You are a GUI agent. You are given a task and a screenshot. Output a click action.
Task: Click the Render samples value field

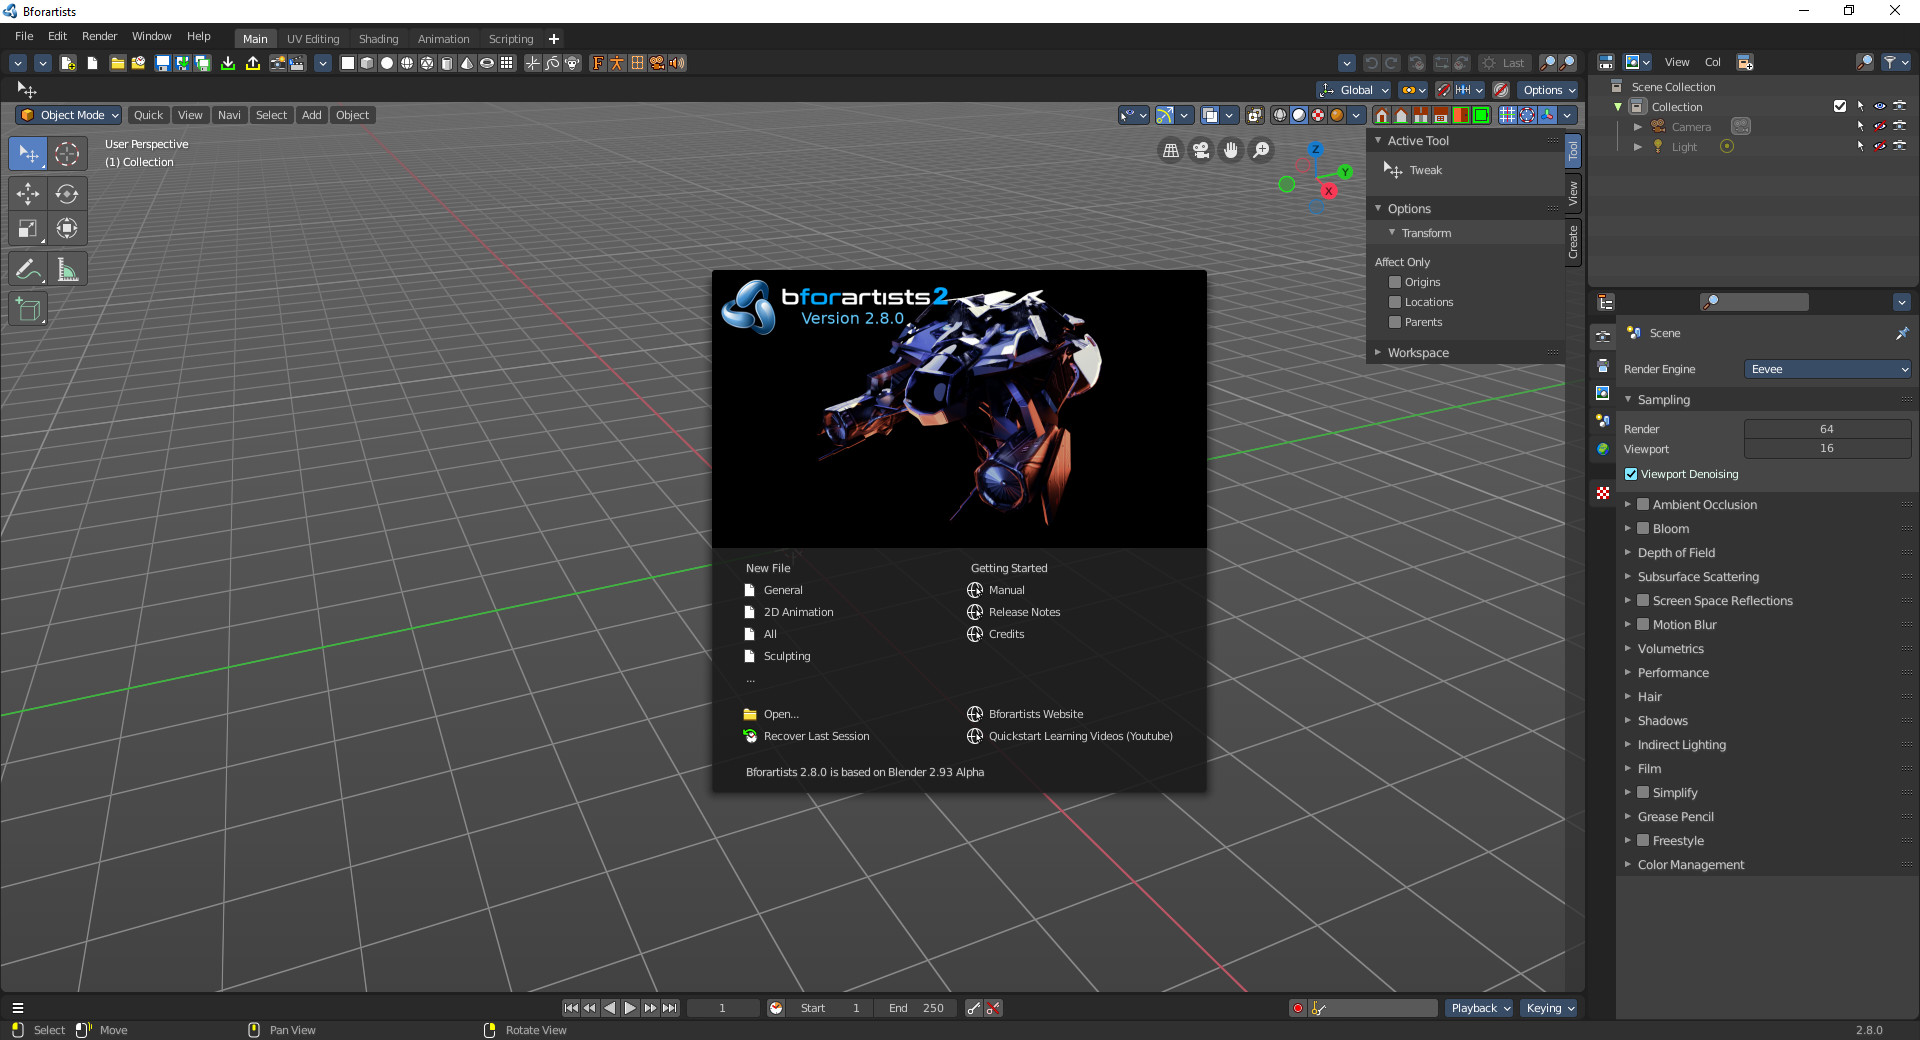pos(1826,429)
